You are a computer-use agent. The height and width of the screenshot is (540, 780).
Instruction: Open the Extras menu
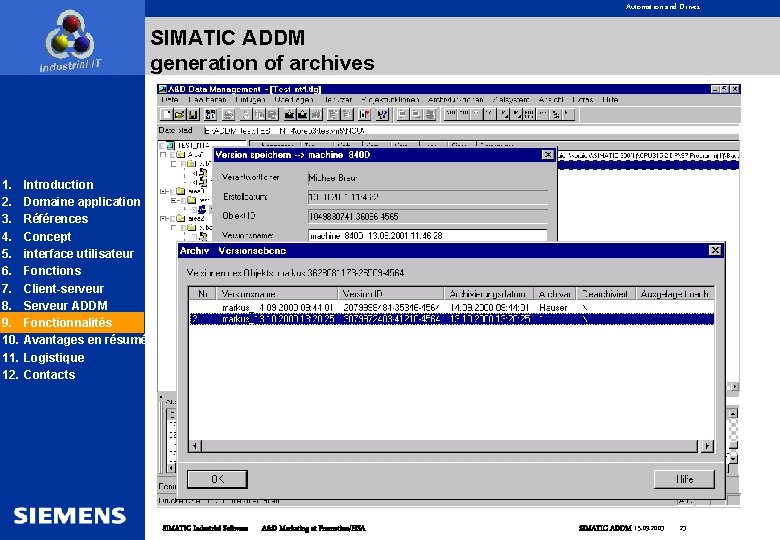click(x=583, y=99)
